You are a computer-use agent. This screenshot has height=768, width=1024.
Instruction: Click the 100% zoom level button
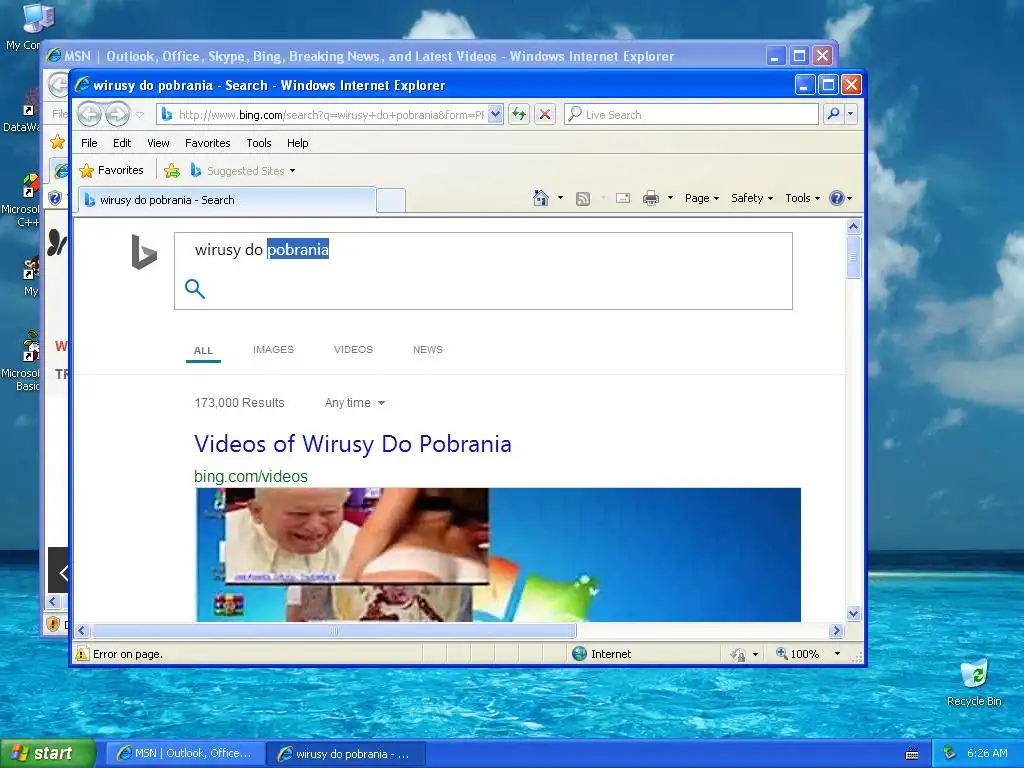pyautogui.click(x=797, y=654)
